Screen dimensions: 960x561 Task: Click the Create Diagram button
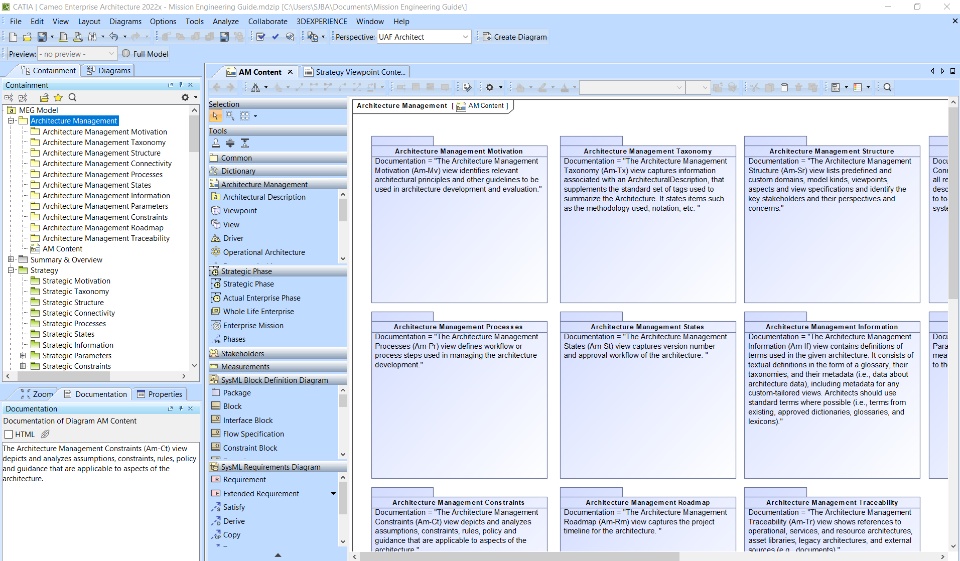pyautogui.click(x=515, y=37)
